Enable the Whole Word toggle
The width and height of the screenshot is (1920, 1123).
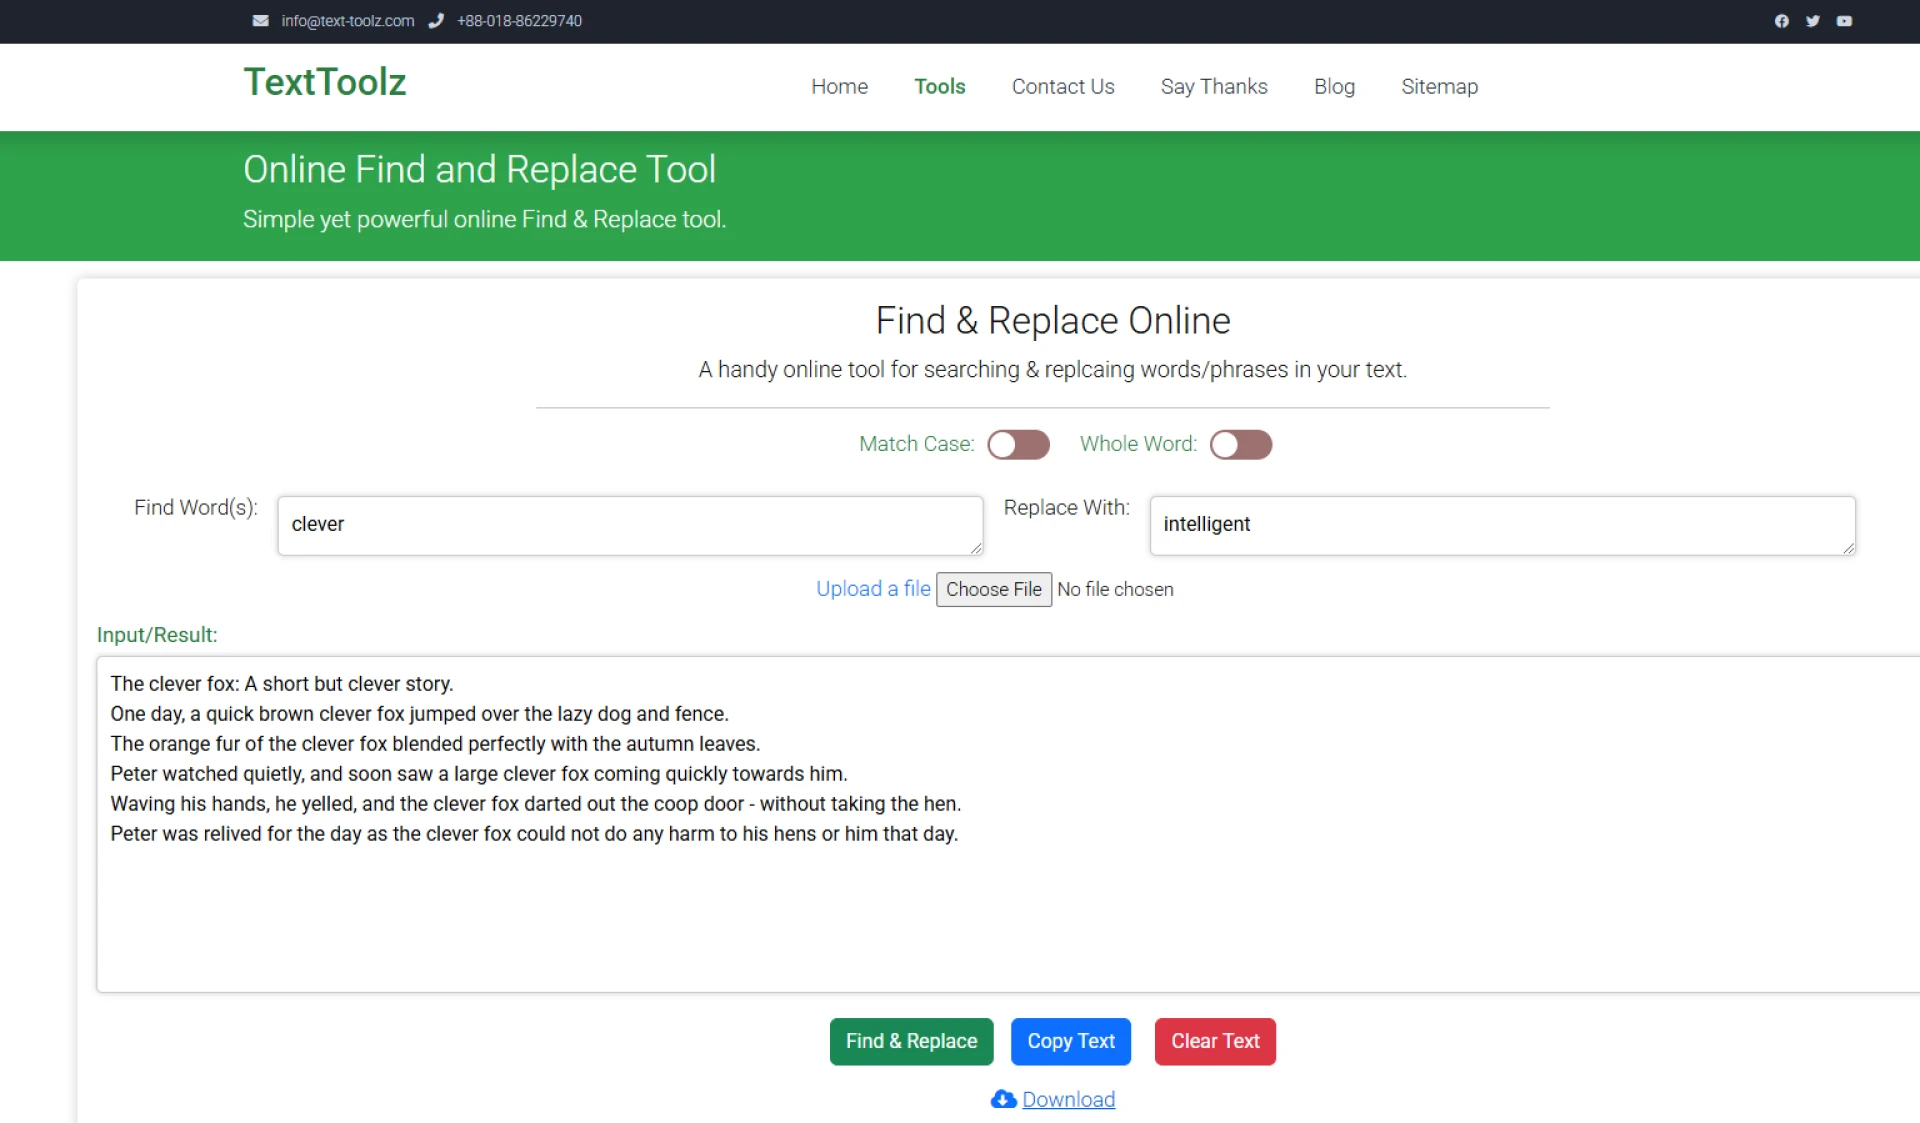pyautogui.click(x=1241, y=444)
